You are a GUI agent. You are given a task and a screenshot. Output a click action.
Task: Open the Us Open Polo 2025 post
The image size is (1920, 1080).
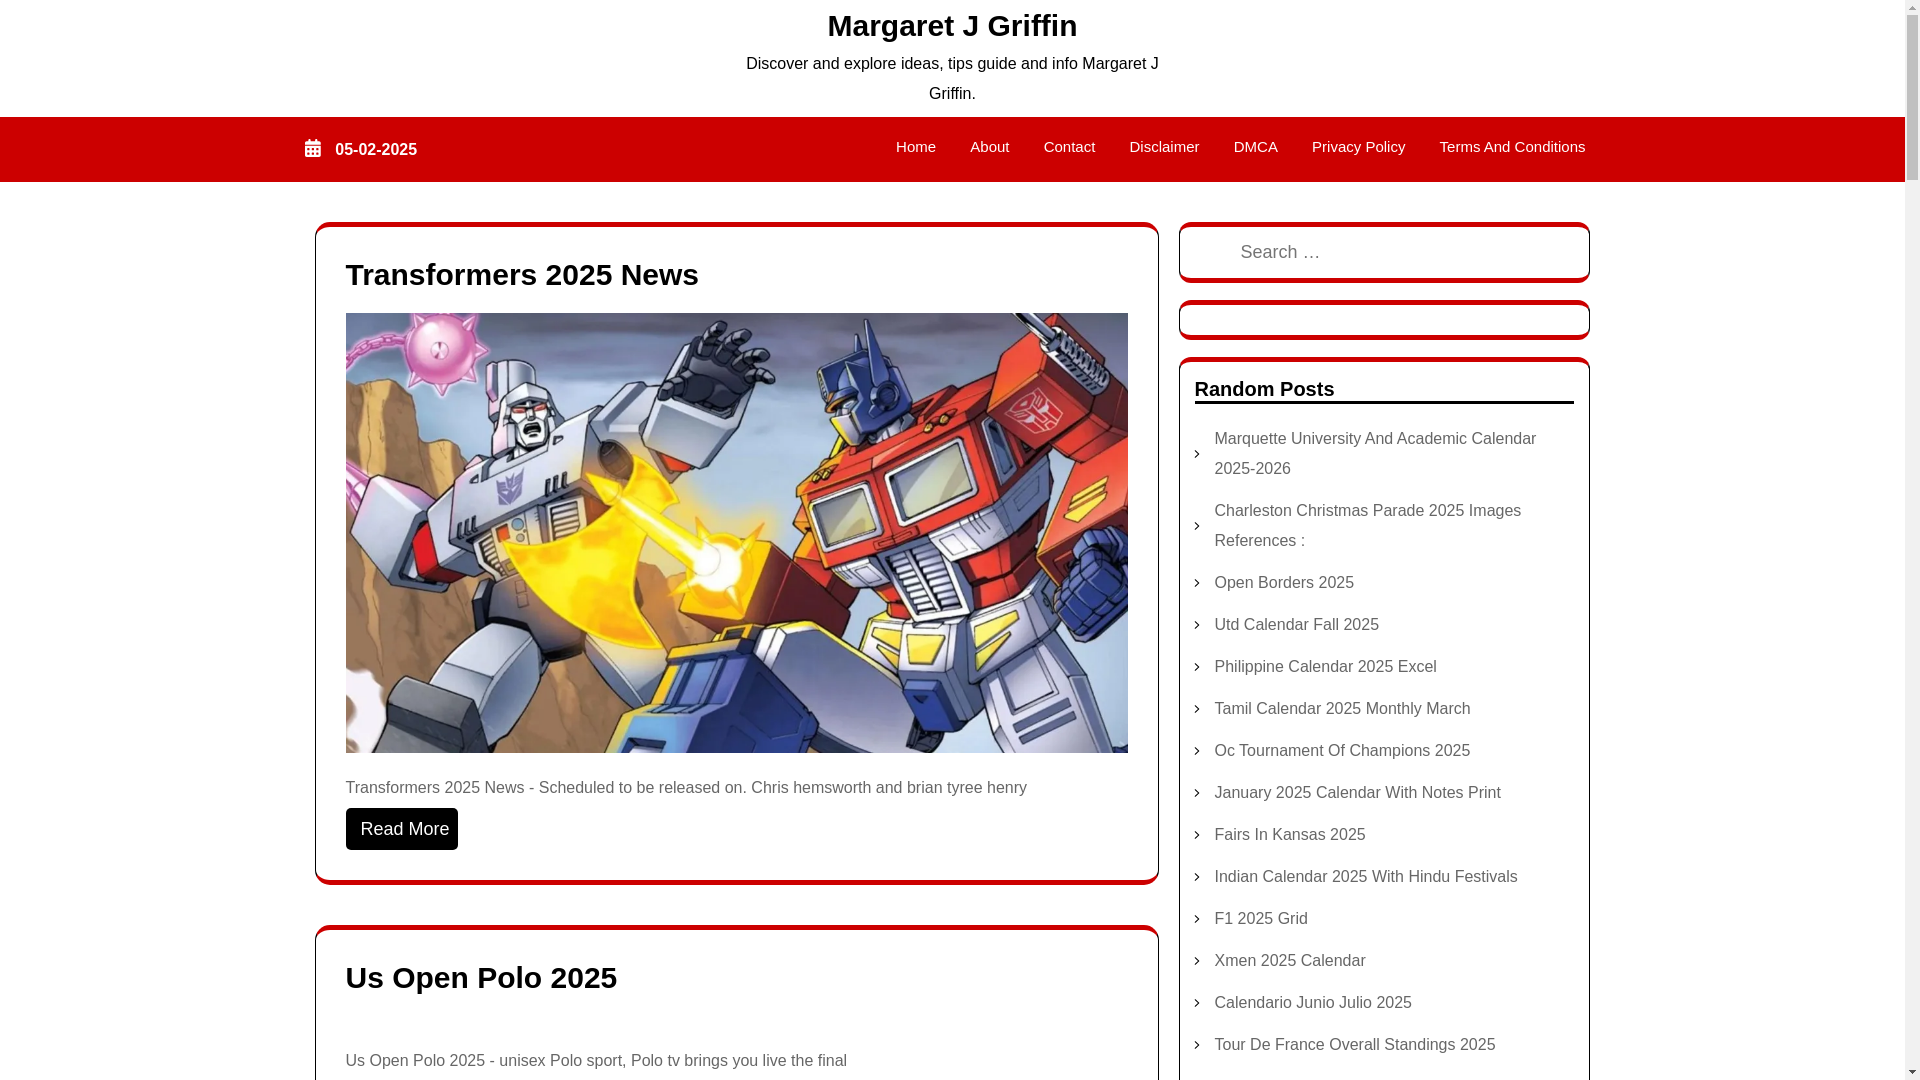click(481, 978)
